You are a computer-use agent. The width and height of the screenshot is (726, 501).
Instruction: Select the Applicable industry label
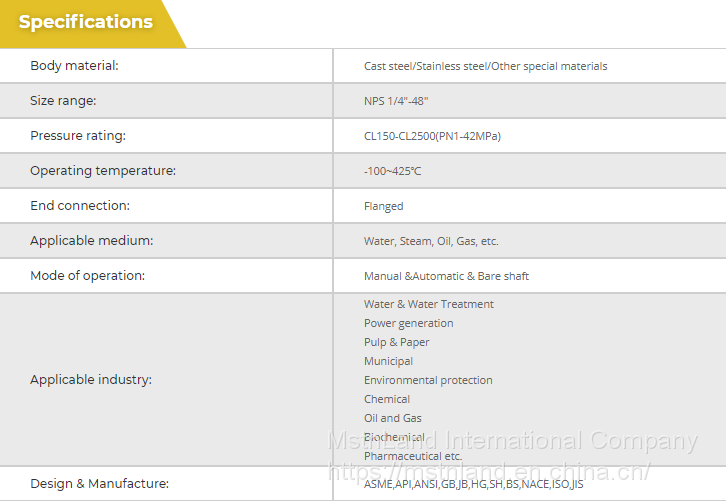[91, 380]
